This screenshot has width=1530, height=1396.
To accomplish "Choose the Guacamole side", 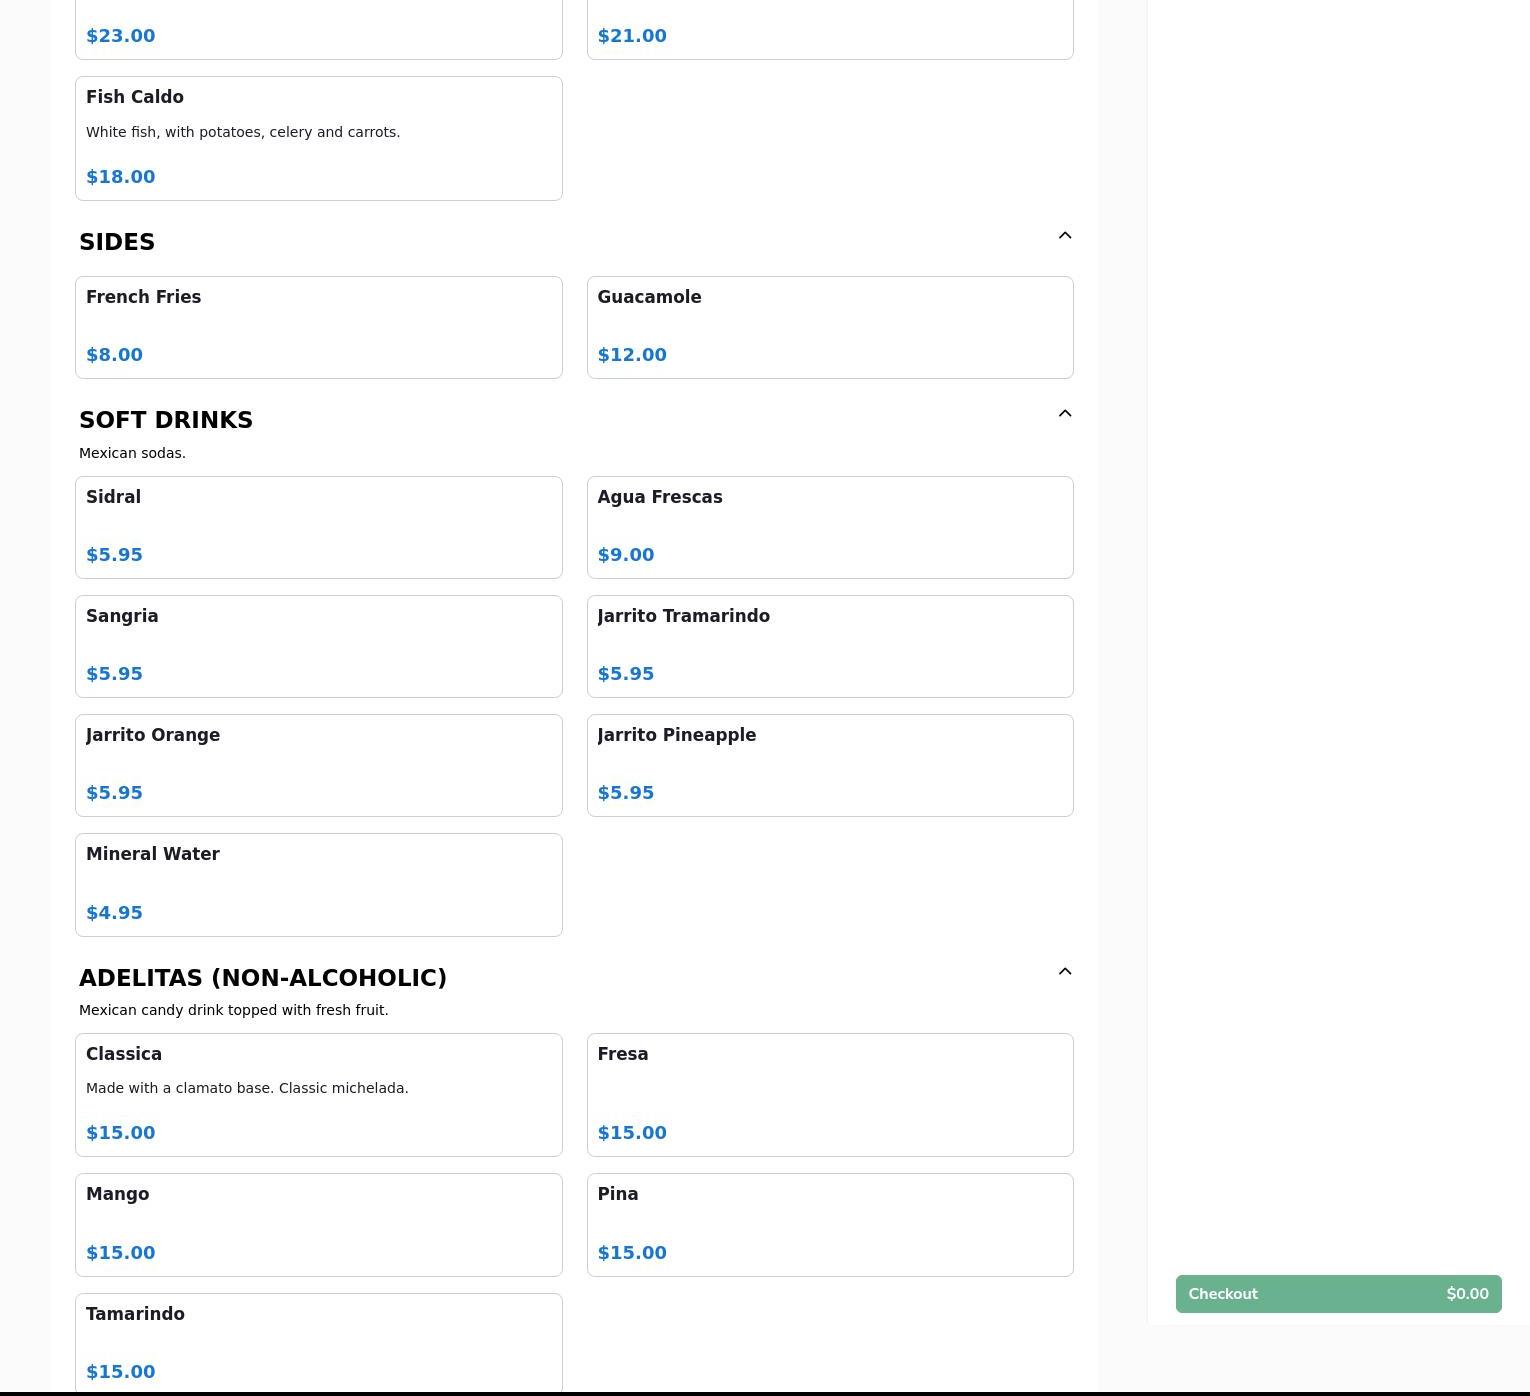I will coord(829,327).
